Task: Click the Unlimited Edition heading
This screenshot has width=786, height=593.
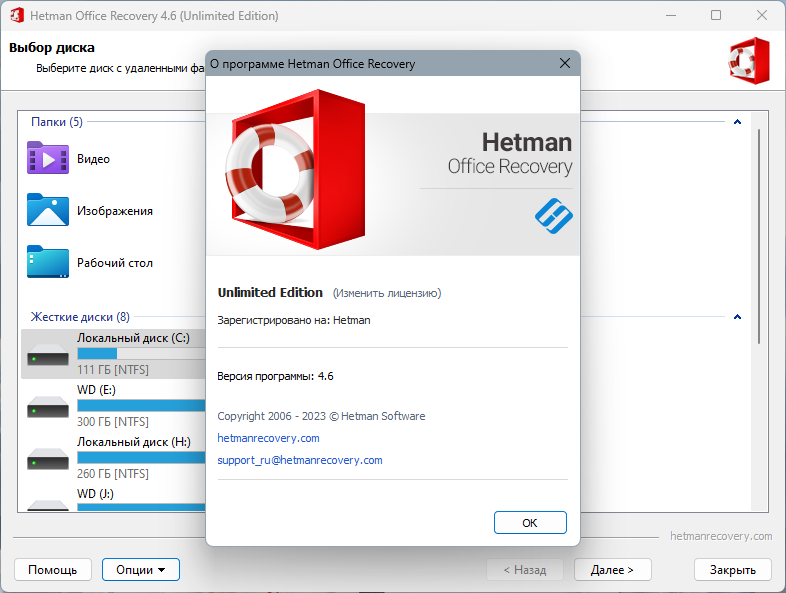Action: [x=270, y=293]
